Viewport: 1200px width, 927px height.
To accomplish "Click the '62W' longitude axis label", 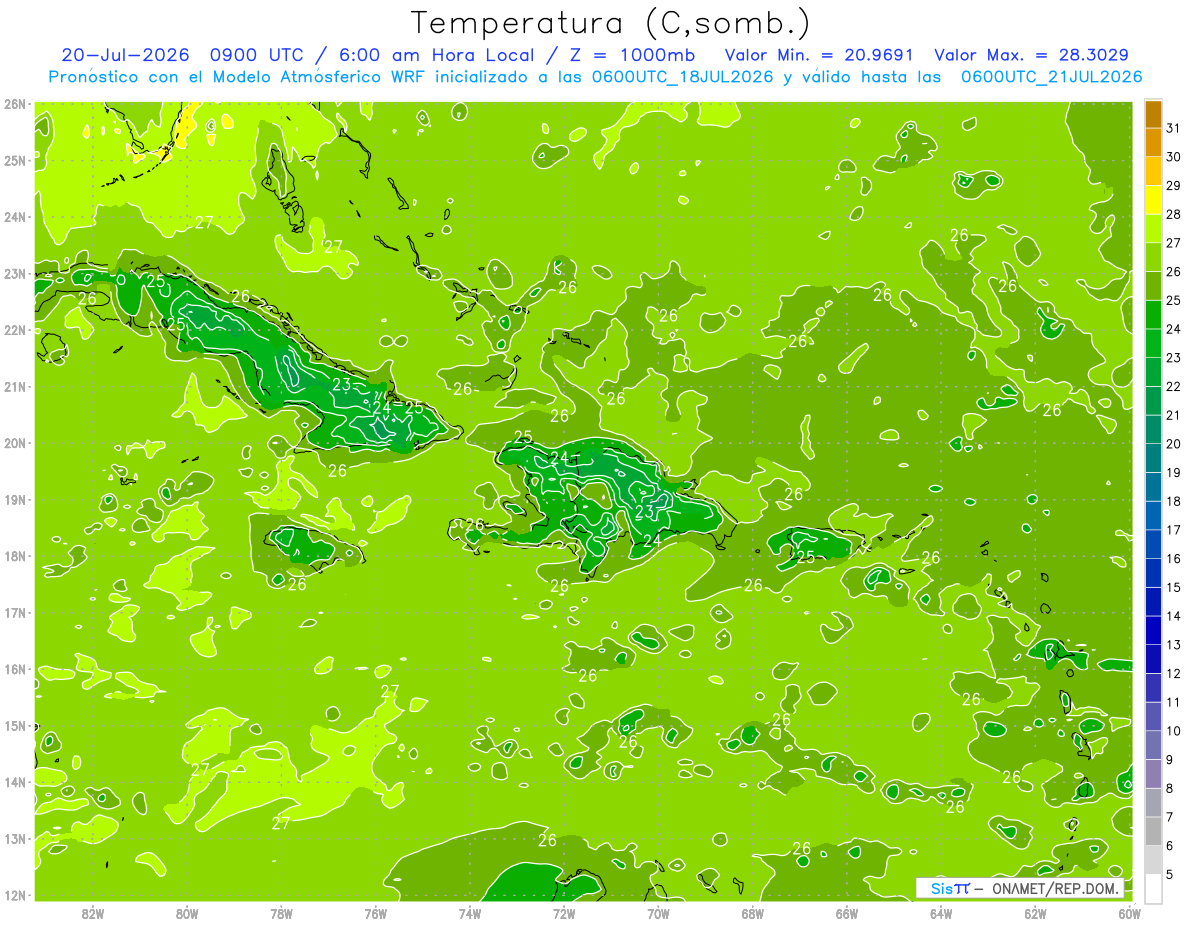I will (x=1035, y=913).
